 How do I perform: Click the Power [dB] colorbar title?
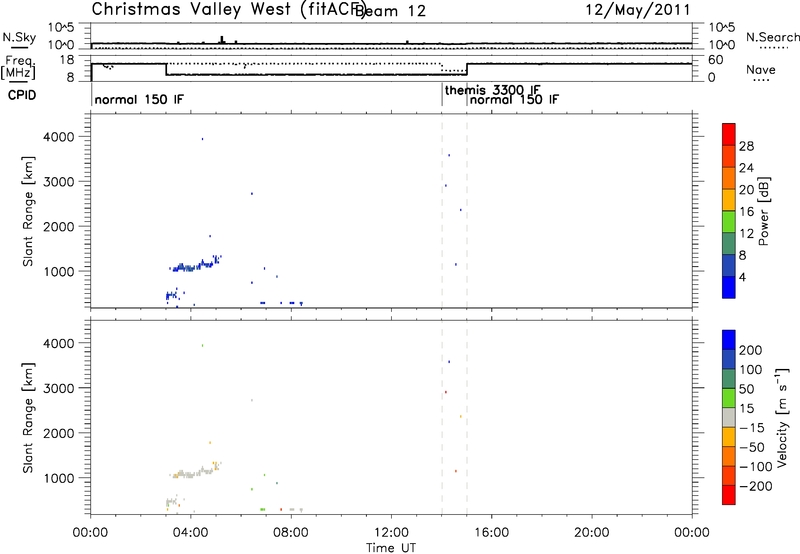click(x=763, y=211)
